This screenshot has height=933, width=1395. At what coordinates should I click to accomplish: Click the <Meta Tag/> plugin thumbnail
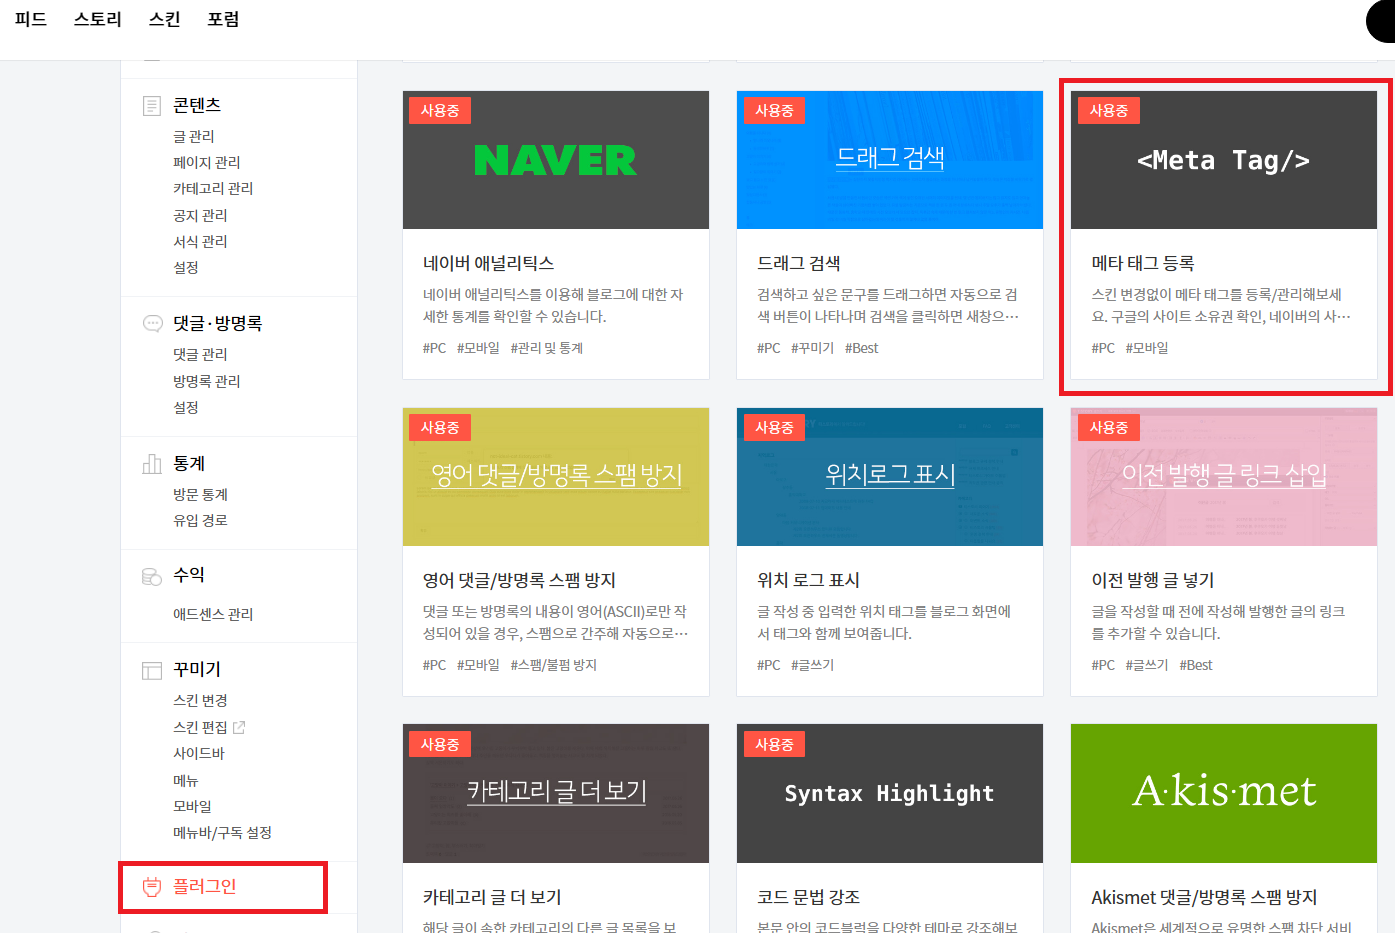[1224, 160]
